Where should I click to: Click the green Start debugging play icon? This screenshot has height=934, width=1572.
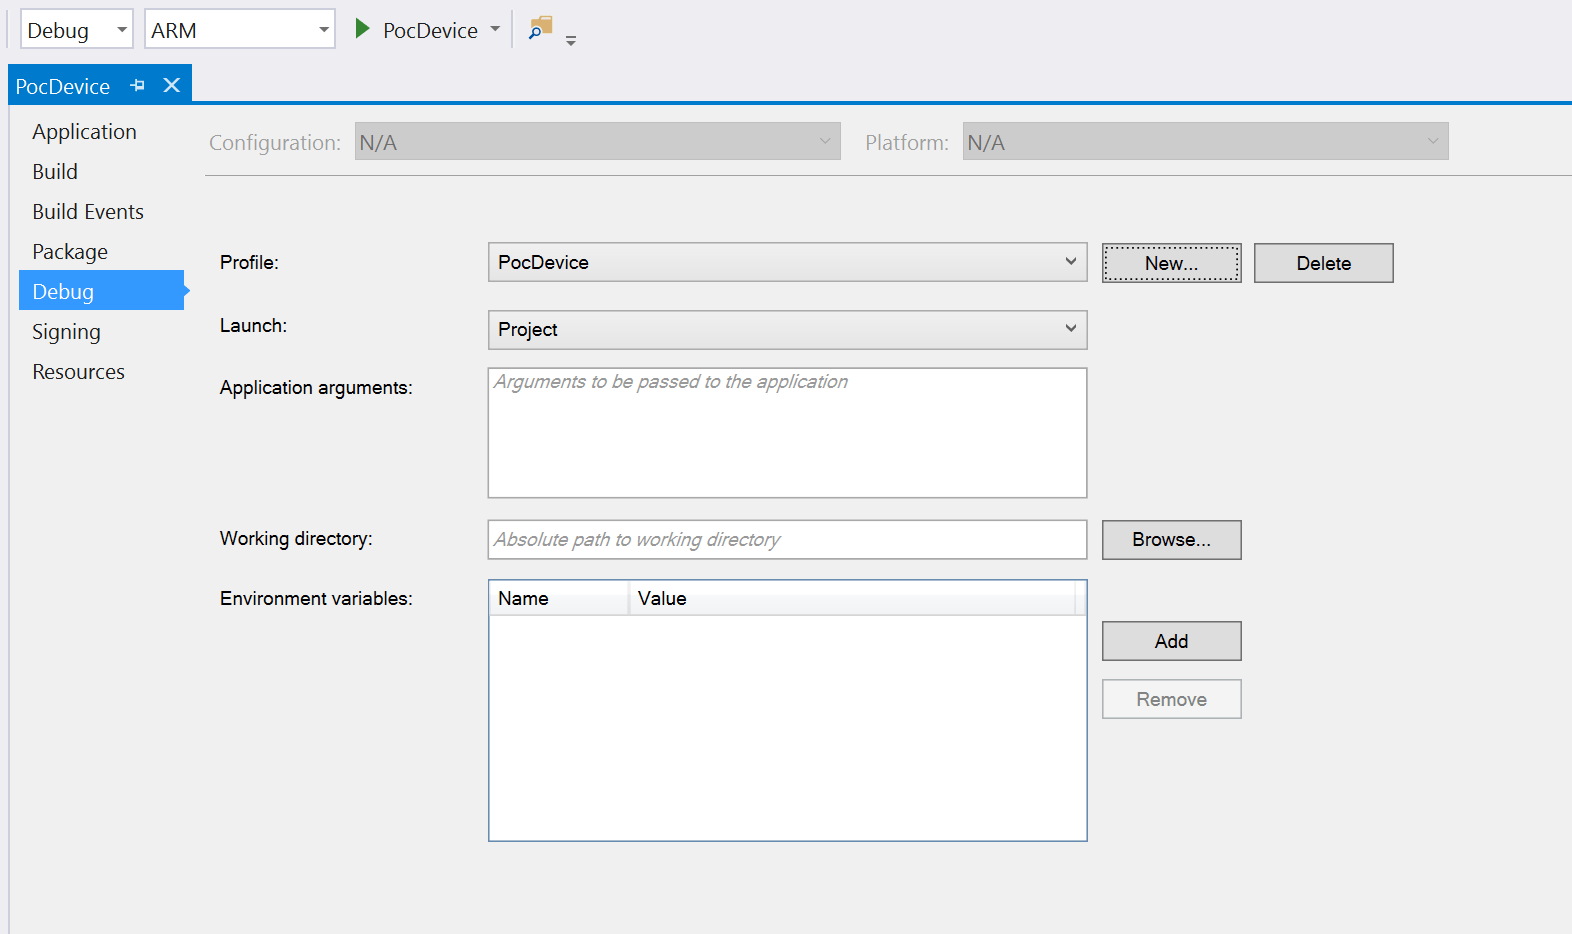363,30
